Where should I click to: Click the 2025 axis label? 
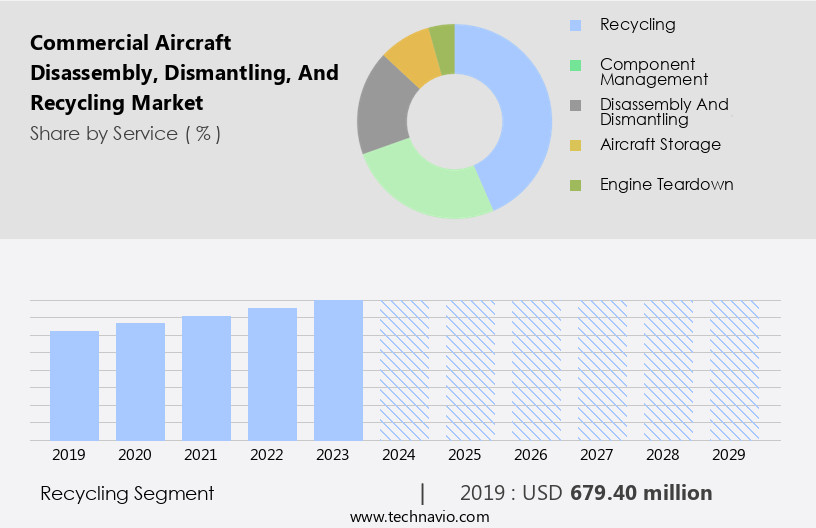(465, 455)
